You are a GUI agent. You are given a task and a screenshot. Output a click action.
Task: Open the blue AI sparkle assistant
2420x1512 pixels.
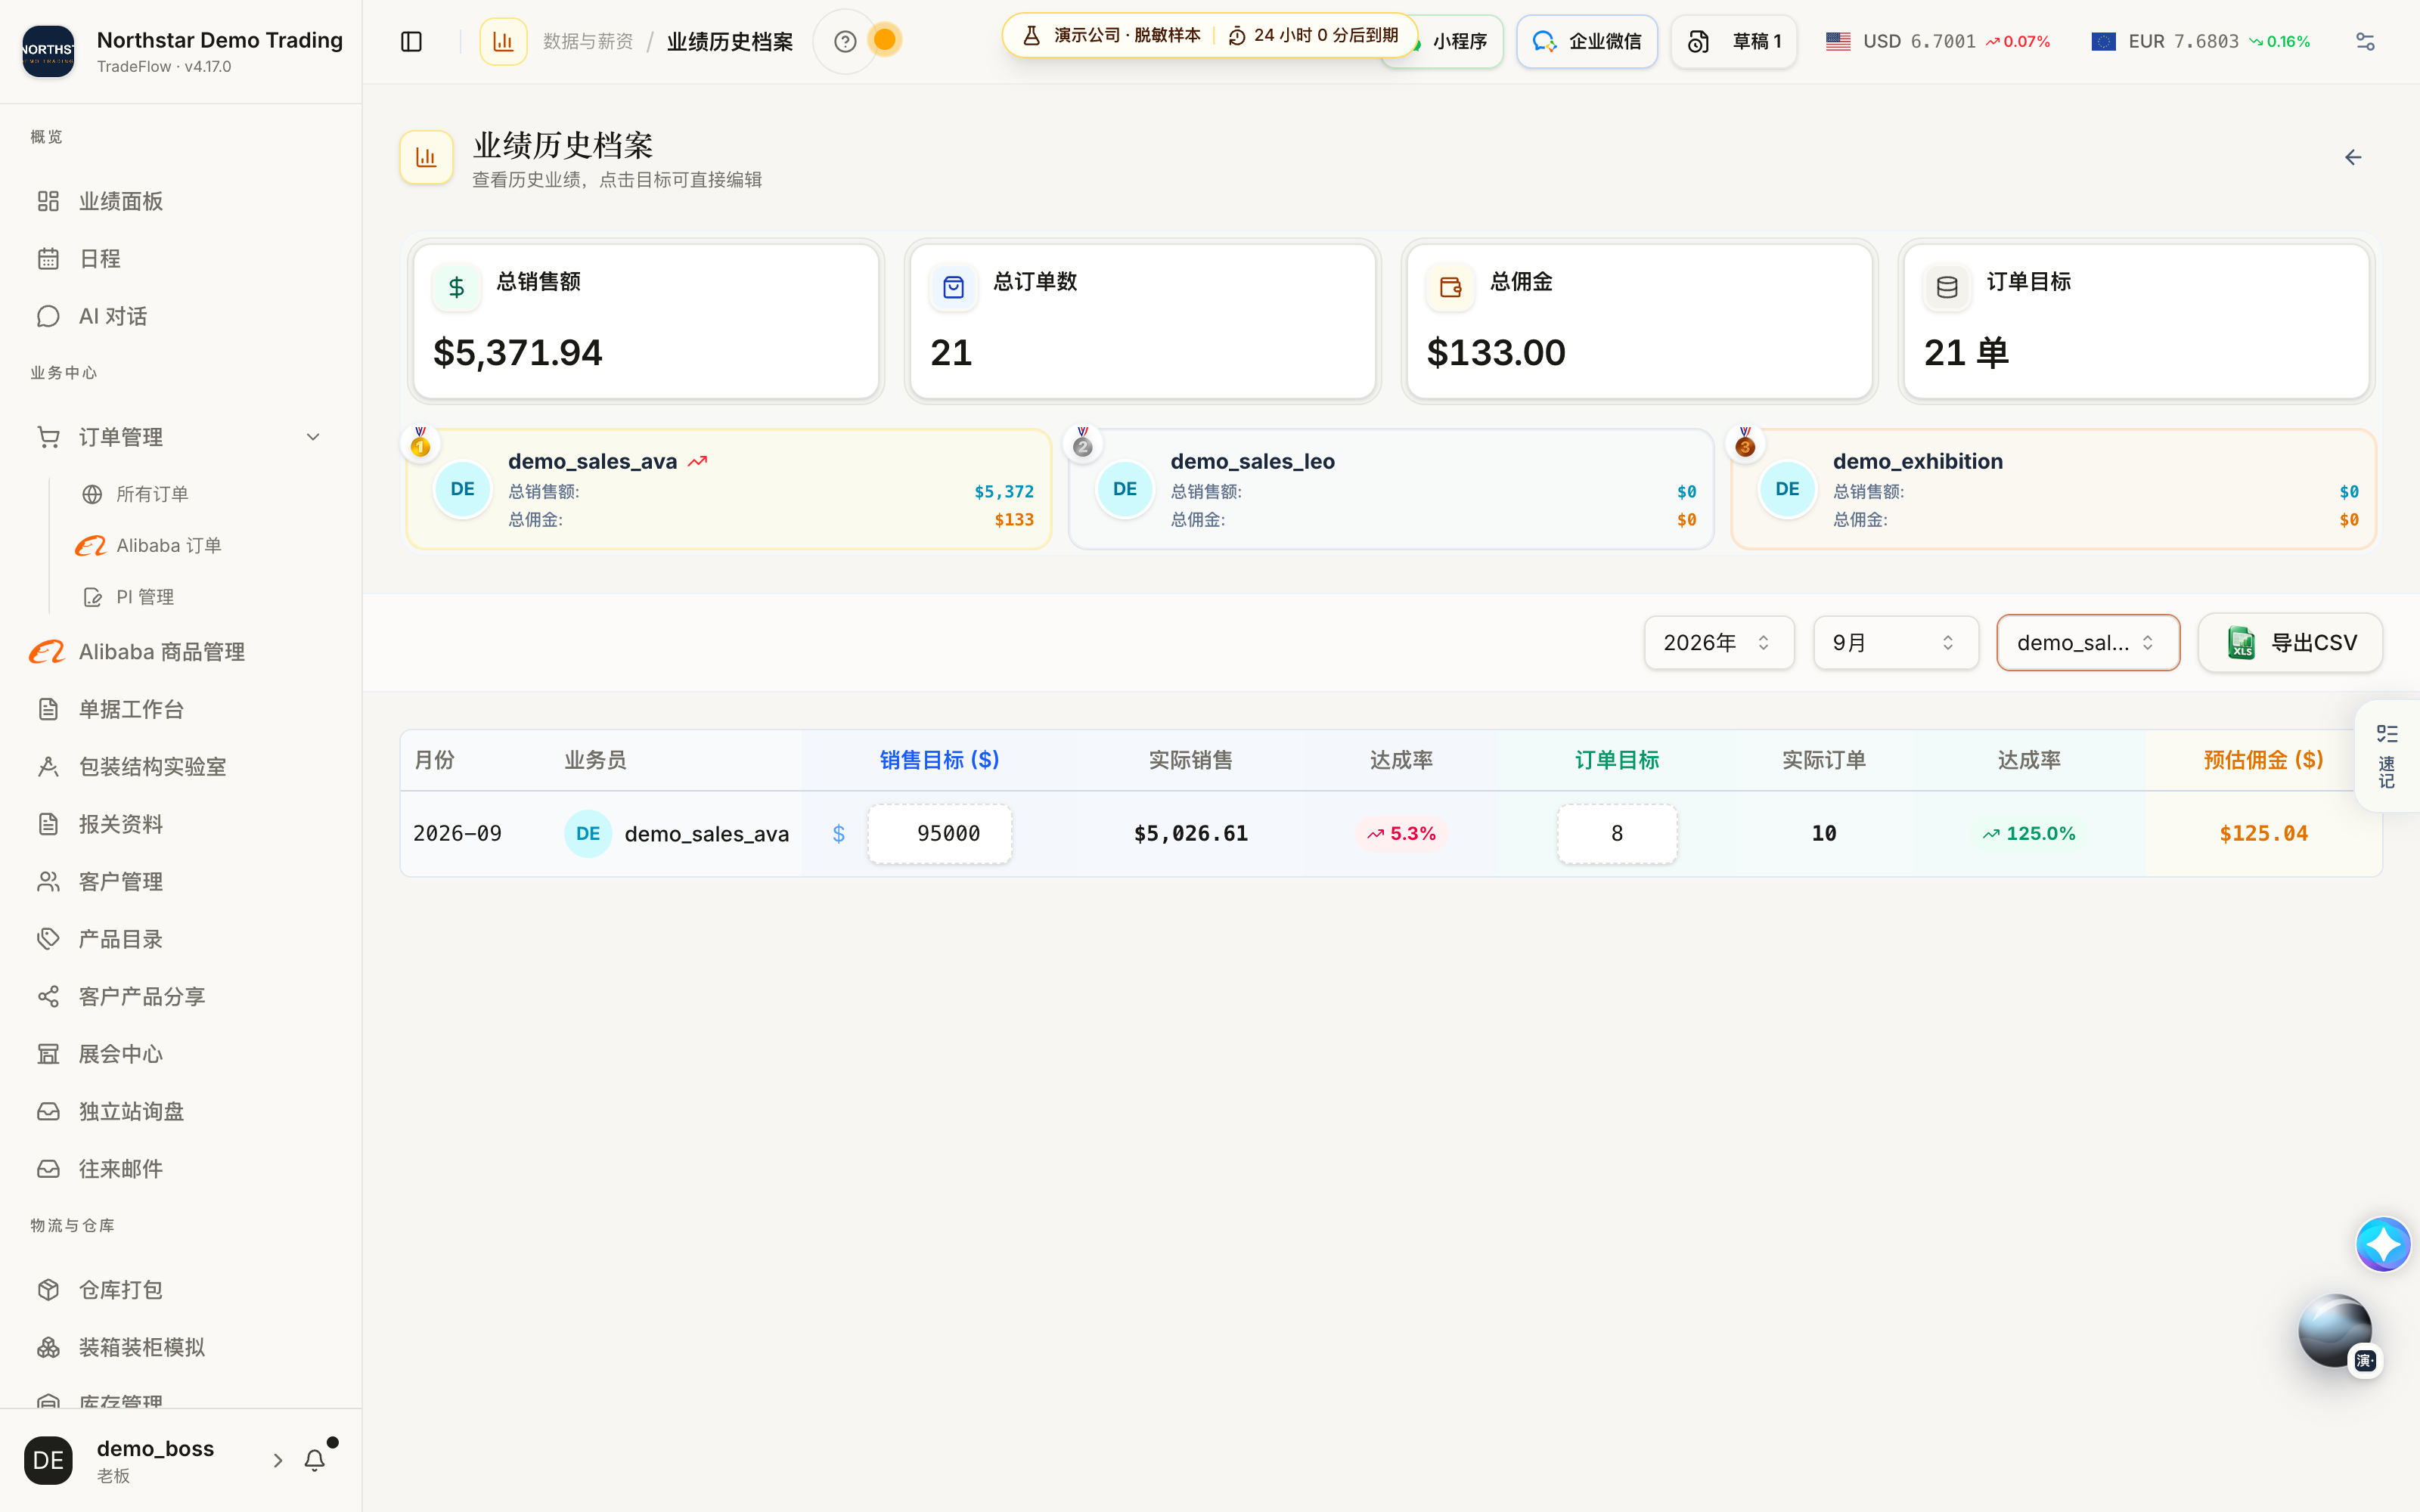click(2383, 1244)
